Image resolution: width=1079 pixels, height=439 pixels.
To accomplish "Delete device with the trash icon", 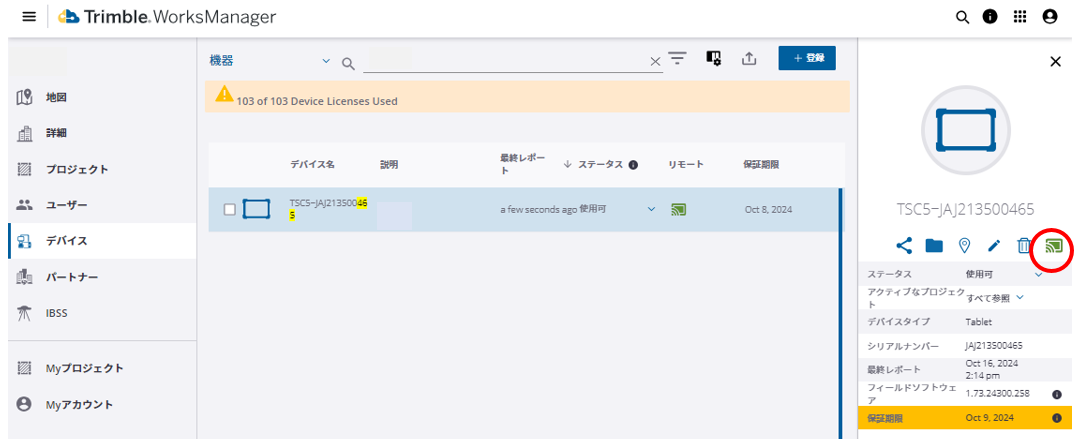I will (1023, 245).
